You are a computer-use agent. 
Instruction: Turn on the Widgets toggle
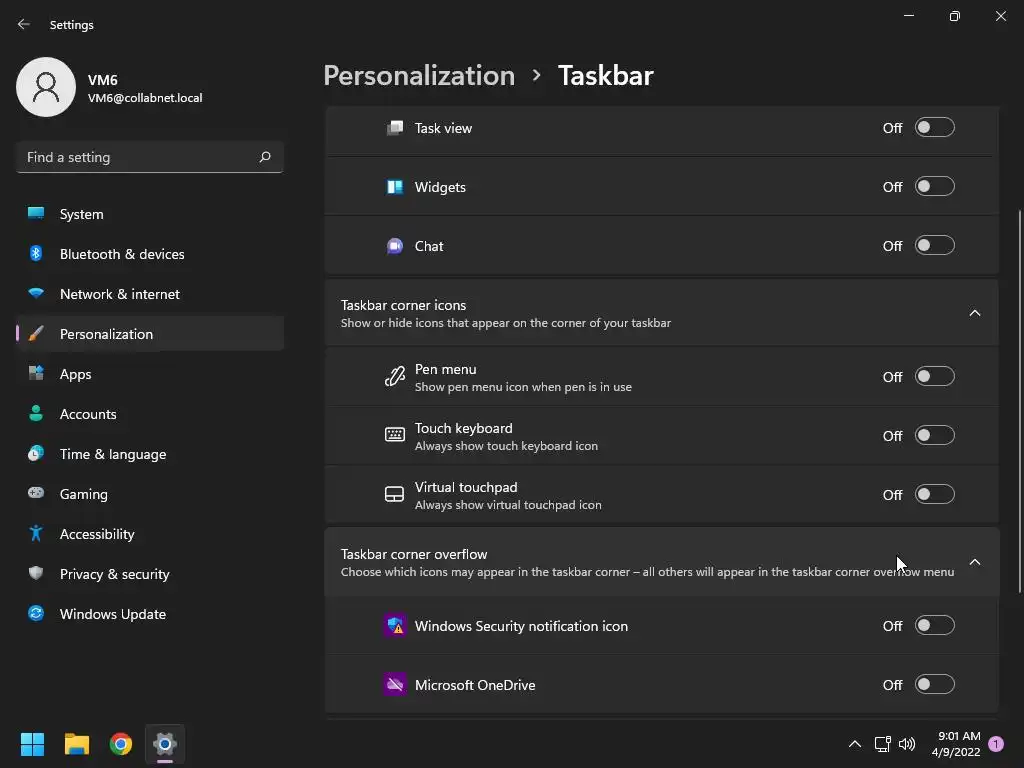[934, 187]
